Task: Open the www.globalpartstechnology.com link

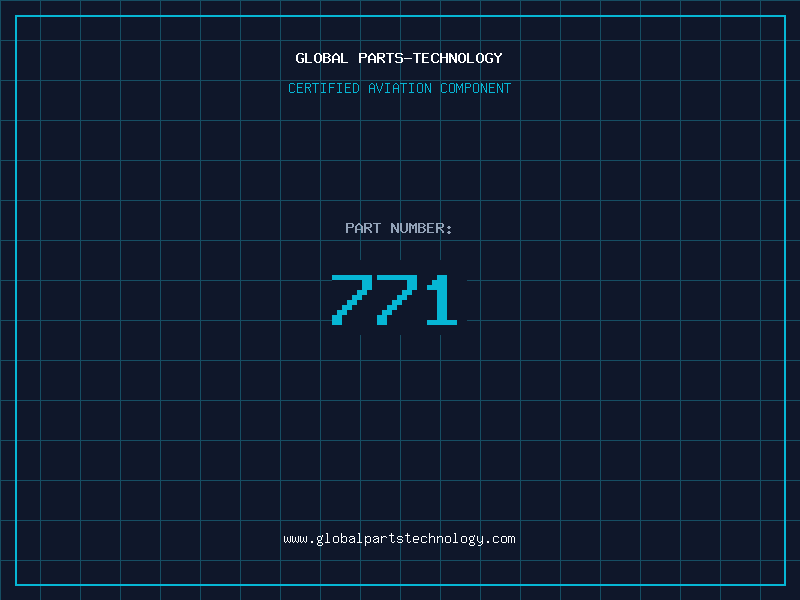Action: [x=399, y=539]
